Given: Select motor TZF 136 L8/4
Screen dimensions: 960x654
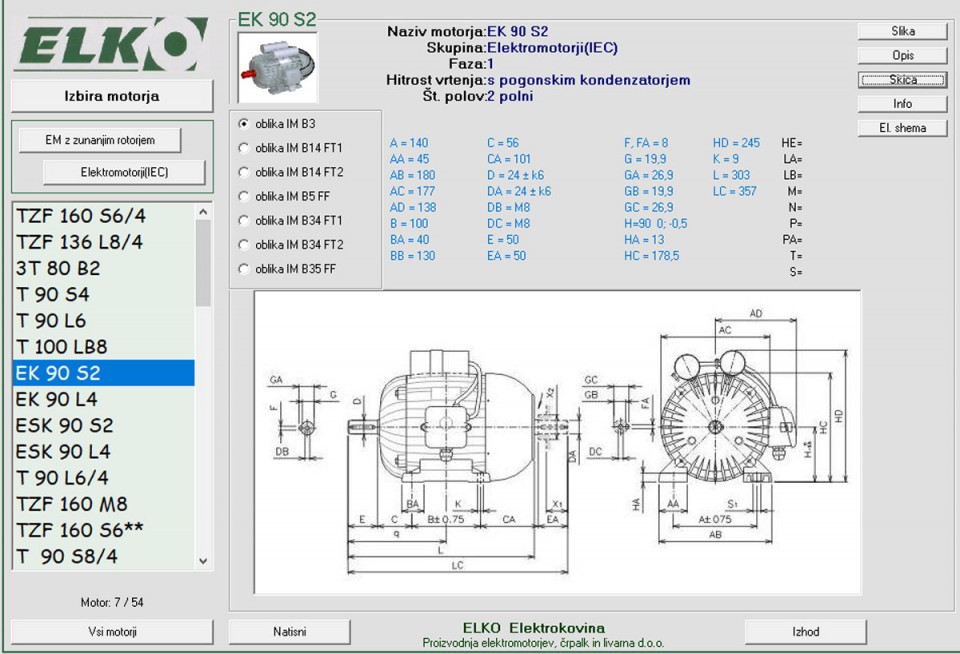Looking at the screenshot, I should [x=103, y=242].
